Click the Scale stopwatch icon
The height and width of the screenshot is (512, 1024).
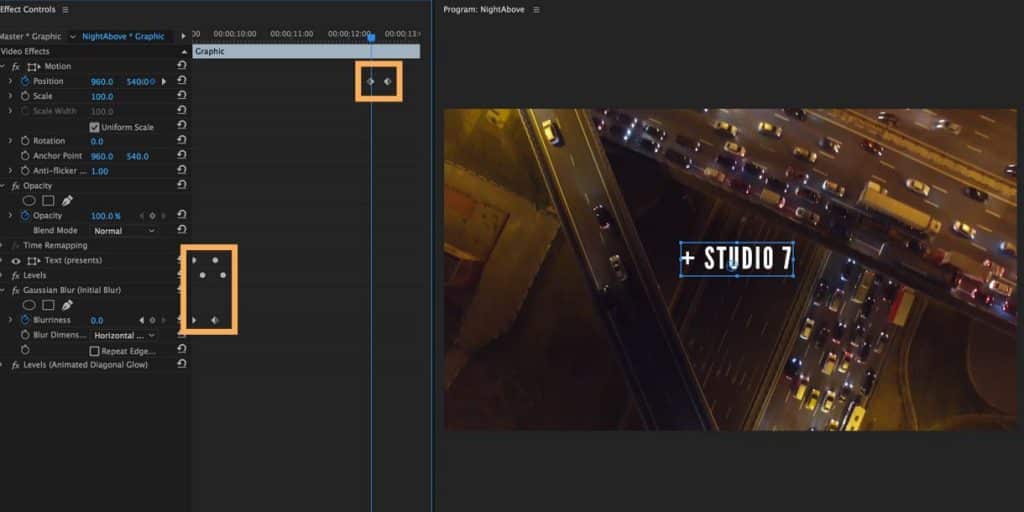coord(26,96)
